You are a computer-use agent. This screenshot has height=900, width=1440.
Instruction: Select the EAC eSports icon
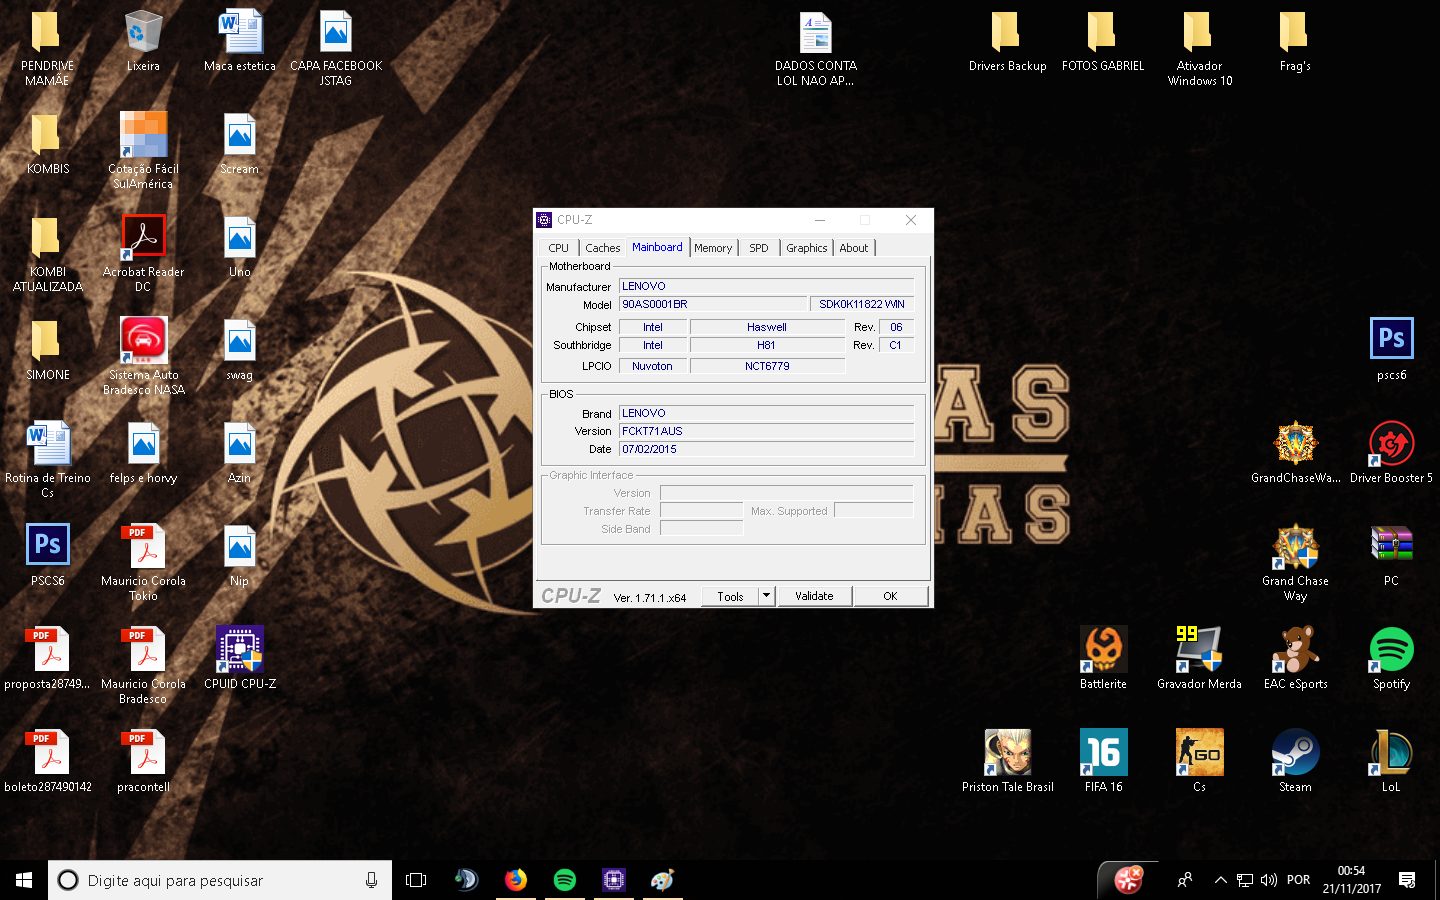coord(1295,659)
